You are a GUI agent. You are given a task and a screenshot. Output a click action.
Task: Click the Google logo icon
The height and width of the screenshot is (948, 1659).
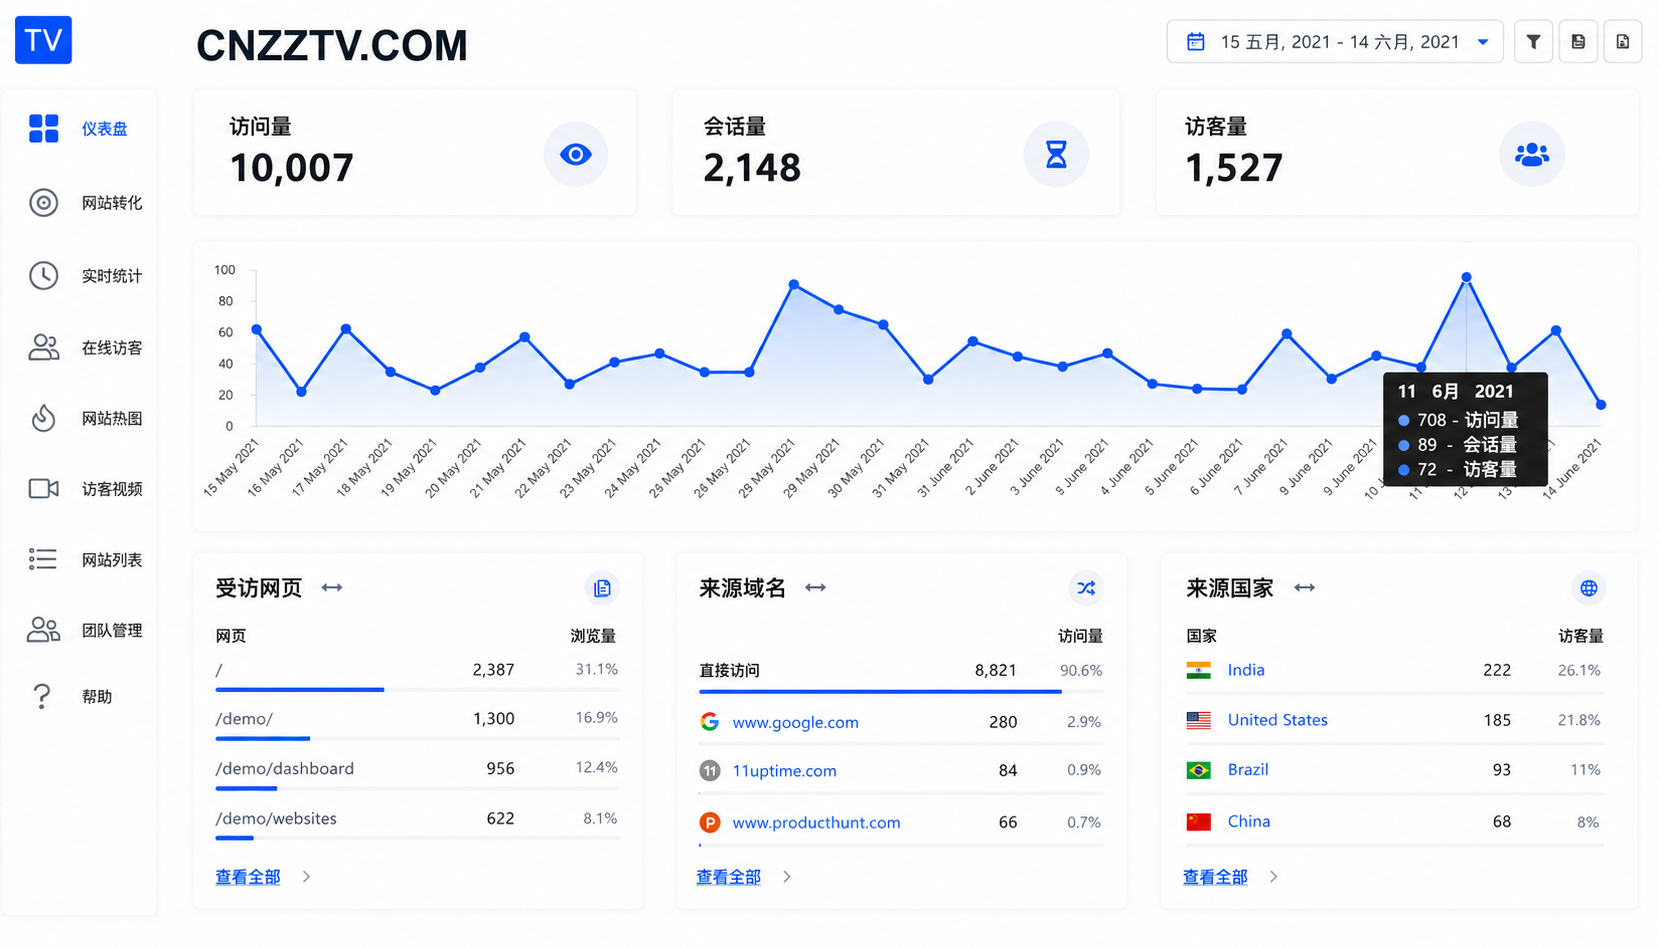(710, 721)
